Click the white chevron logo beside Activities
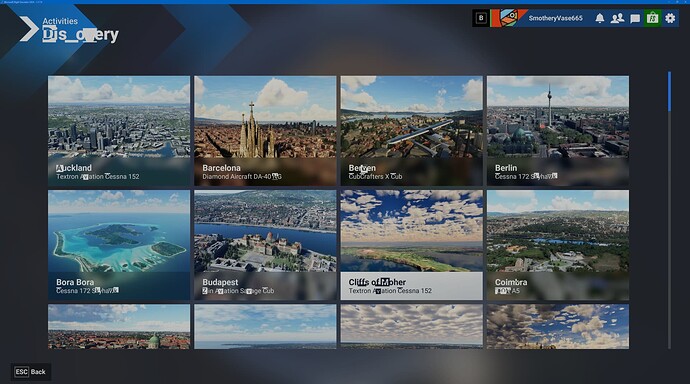 click(x=29, y=29)
